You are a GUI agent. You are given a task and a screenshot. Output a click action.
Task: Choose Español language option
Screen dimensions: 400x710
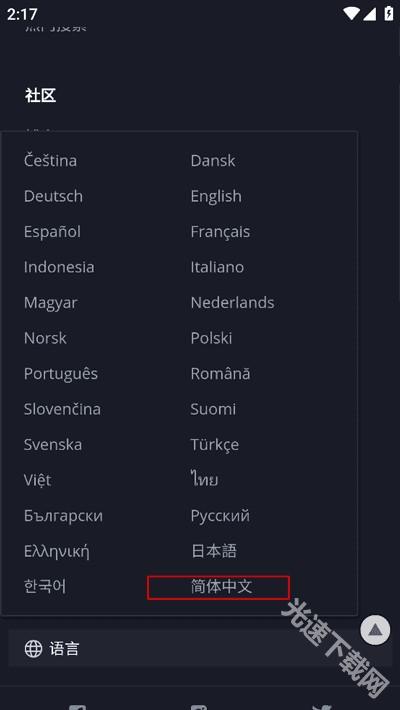coord(52,232)
